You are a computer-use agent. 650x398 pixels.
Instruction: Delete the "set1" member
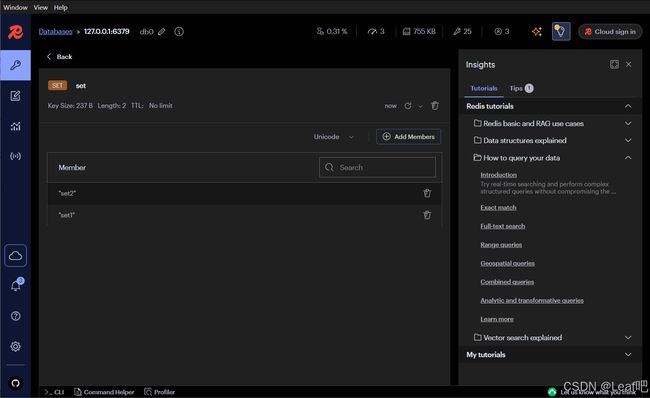427,215
